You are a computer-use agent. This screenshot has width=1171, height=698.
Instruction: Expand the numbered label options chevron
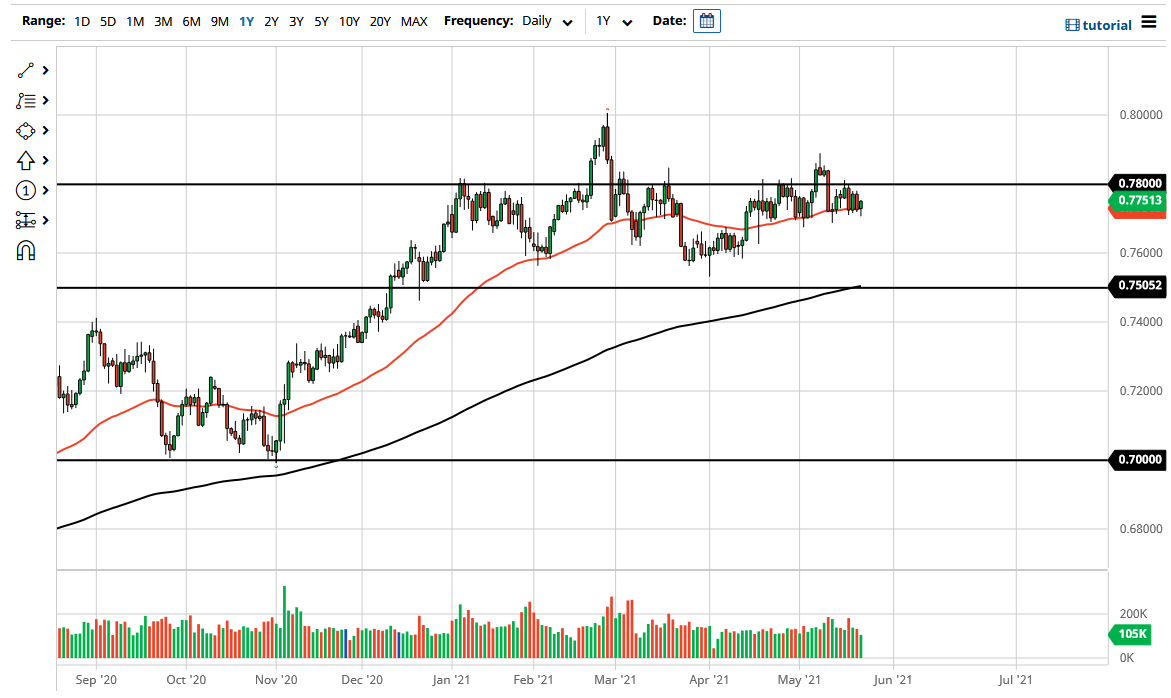pos(46,190)
